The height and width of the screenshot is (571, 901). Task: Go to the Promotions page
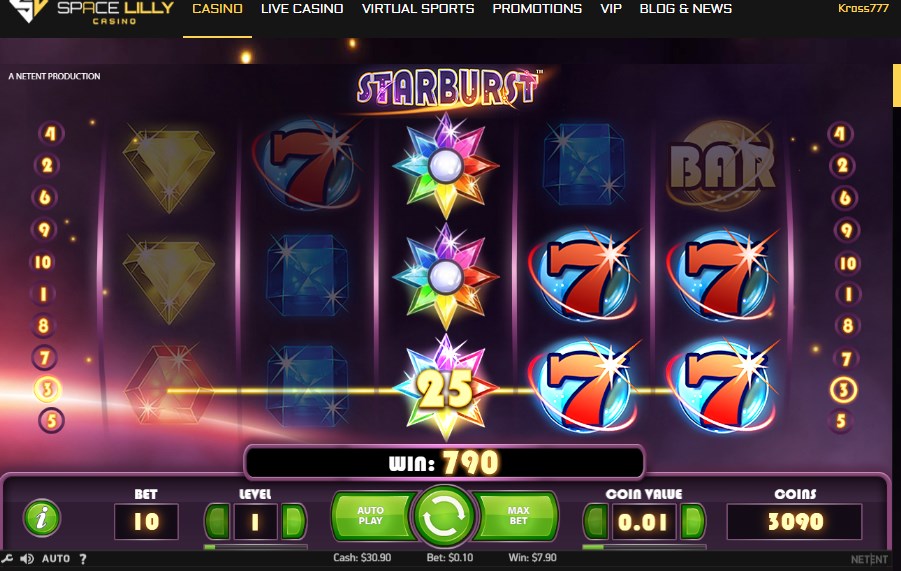point(537,9)
